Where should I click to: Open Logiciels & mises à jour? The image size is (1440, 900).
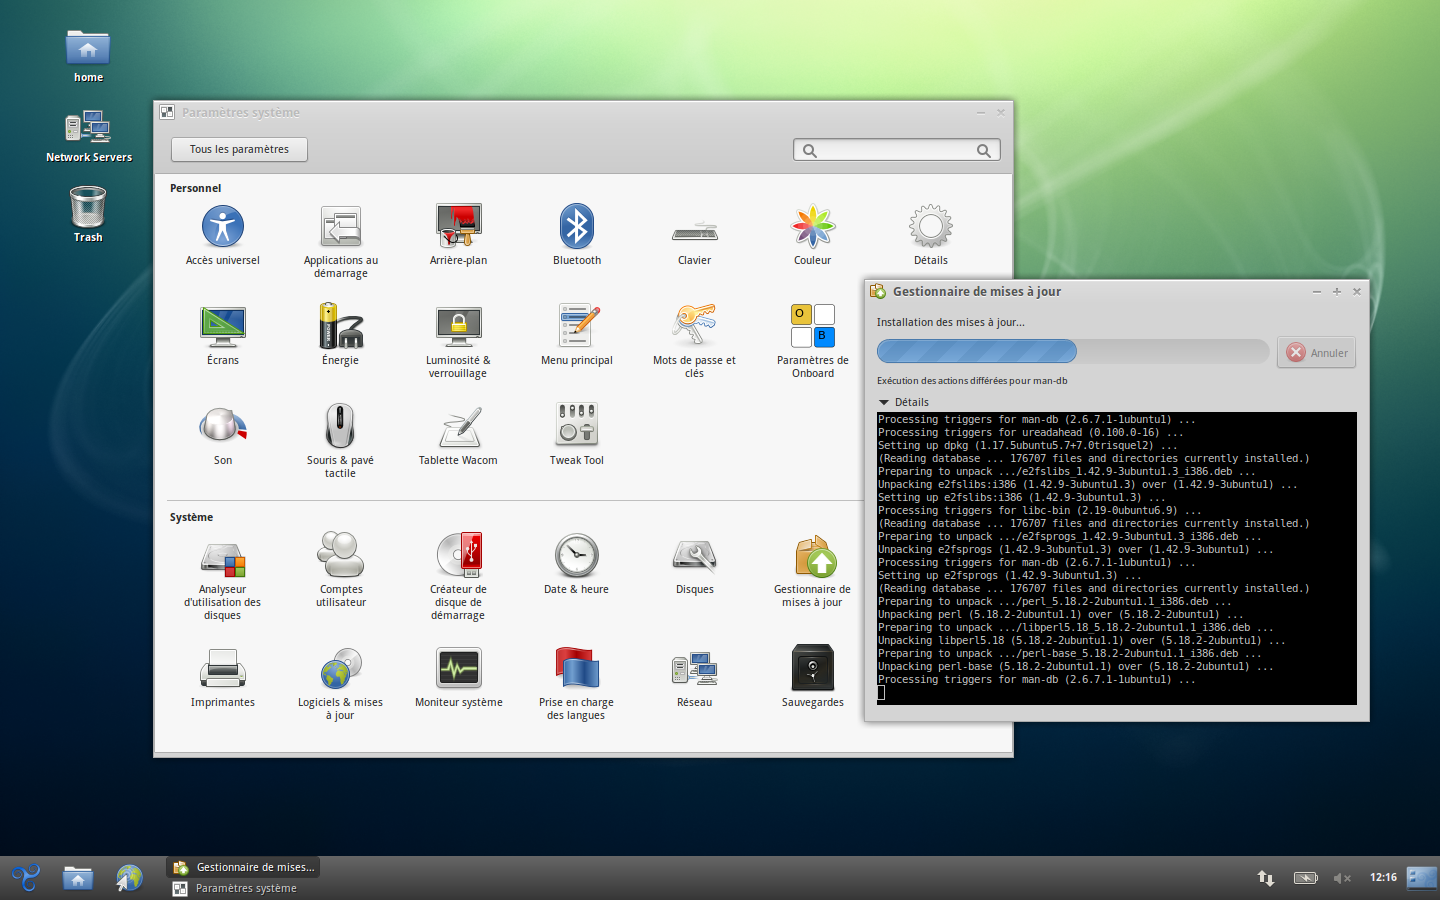341,683
